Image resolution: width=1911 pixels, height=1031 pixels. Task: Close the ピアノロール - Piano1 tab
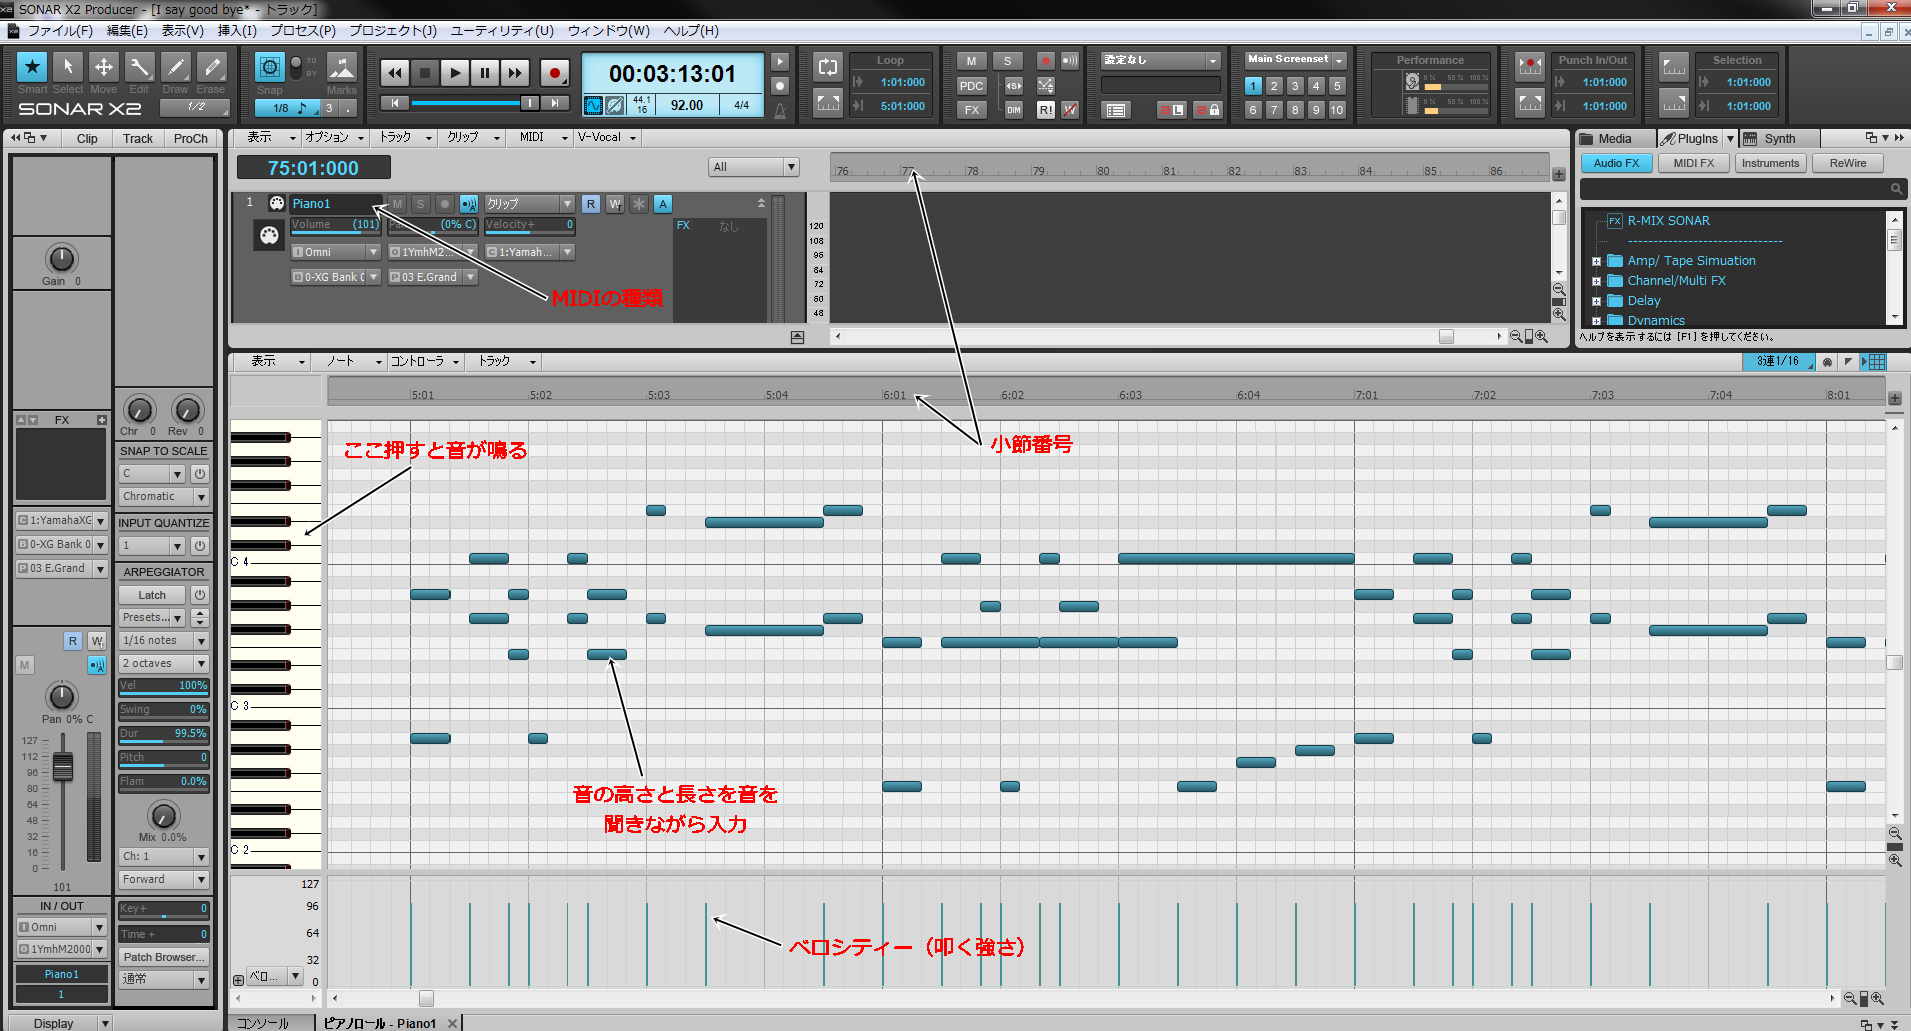[452, 1023]
